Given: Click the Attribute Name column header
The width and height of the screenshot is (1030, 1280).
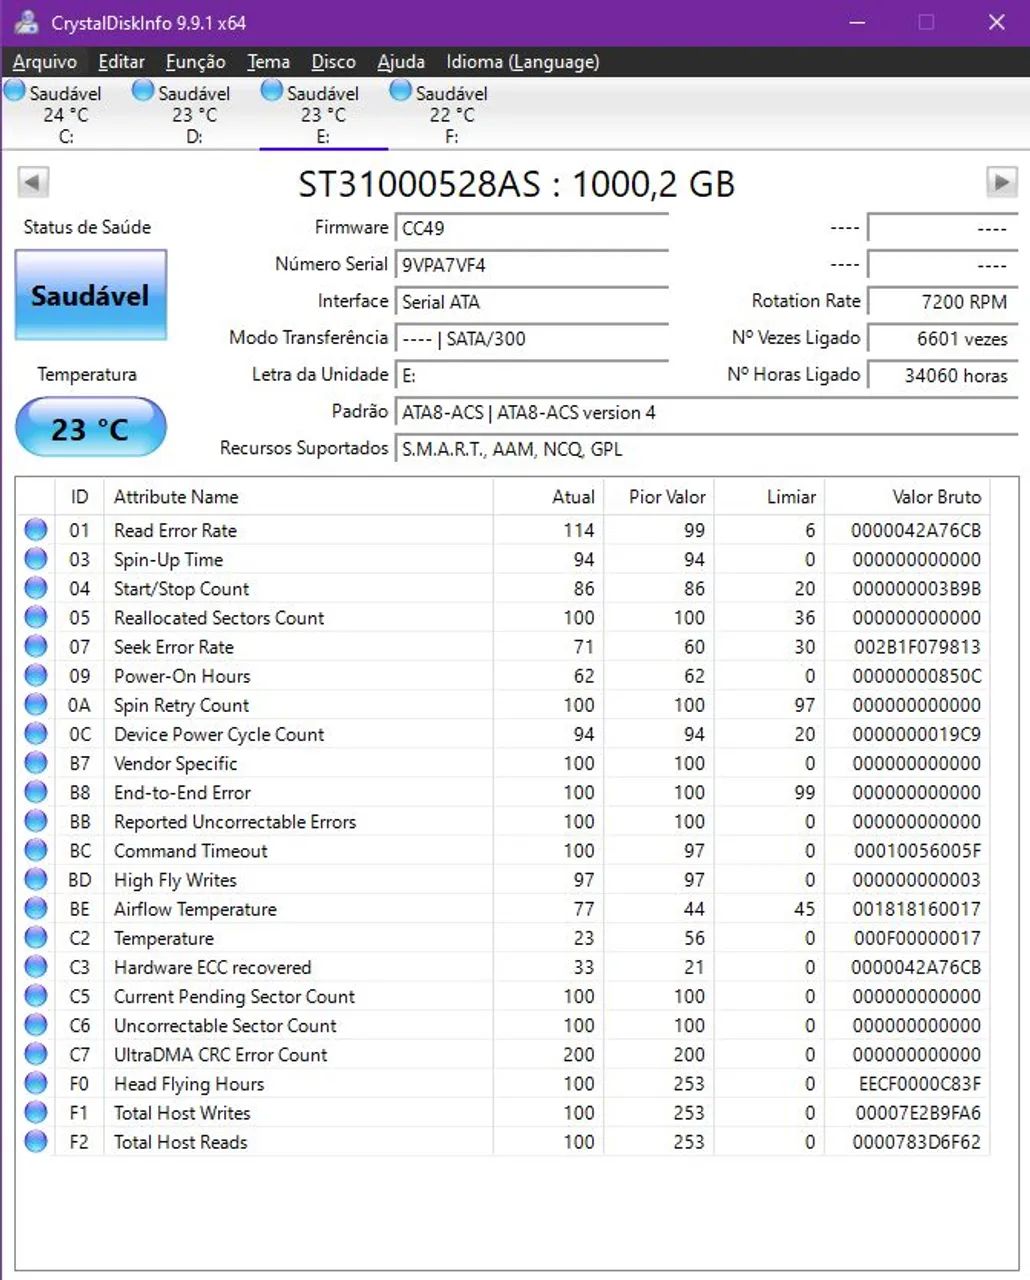Looking at the screenshot, I should point(299,497).
